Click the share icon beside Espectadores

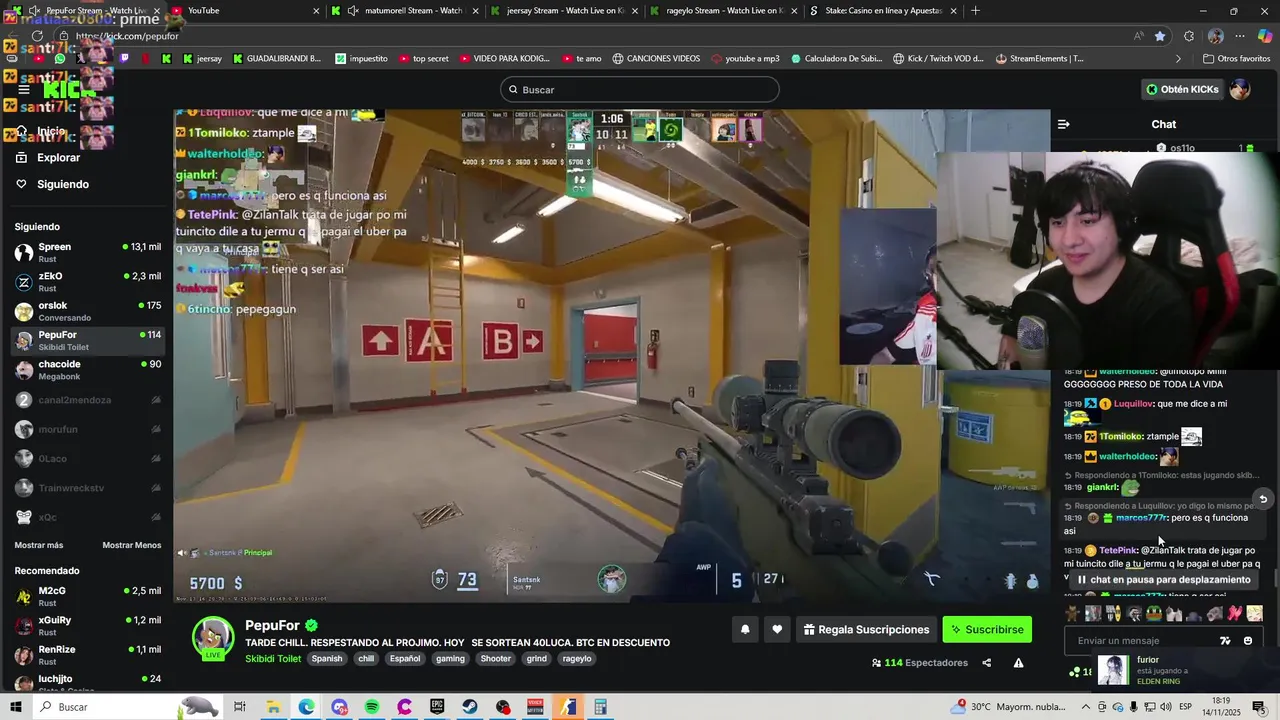[x=986, y=663]
